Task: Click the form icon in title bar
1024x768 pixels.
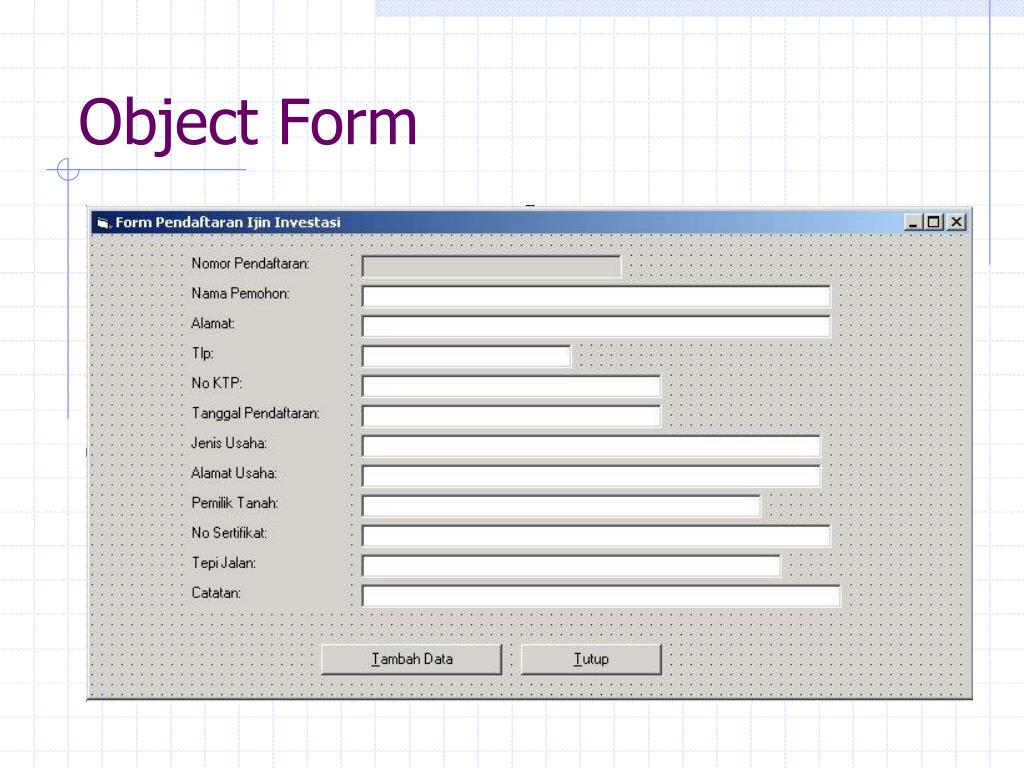Action: pyautogui.click(x=103, y=223)
